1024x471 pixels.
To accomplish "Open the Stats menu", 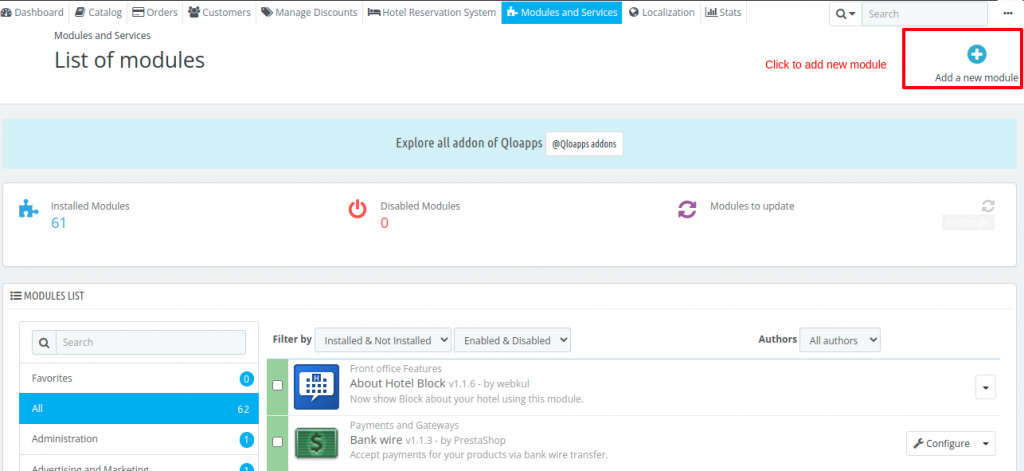I will coord(724,12).
